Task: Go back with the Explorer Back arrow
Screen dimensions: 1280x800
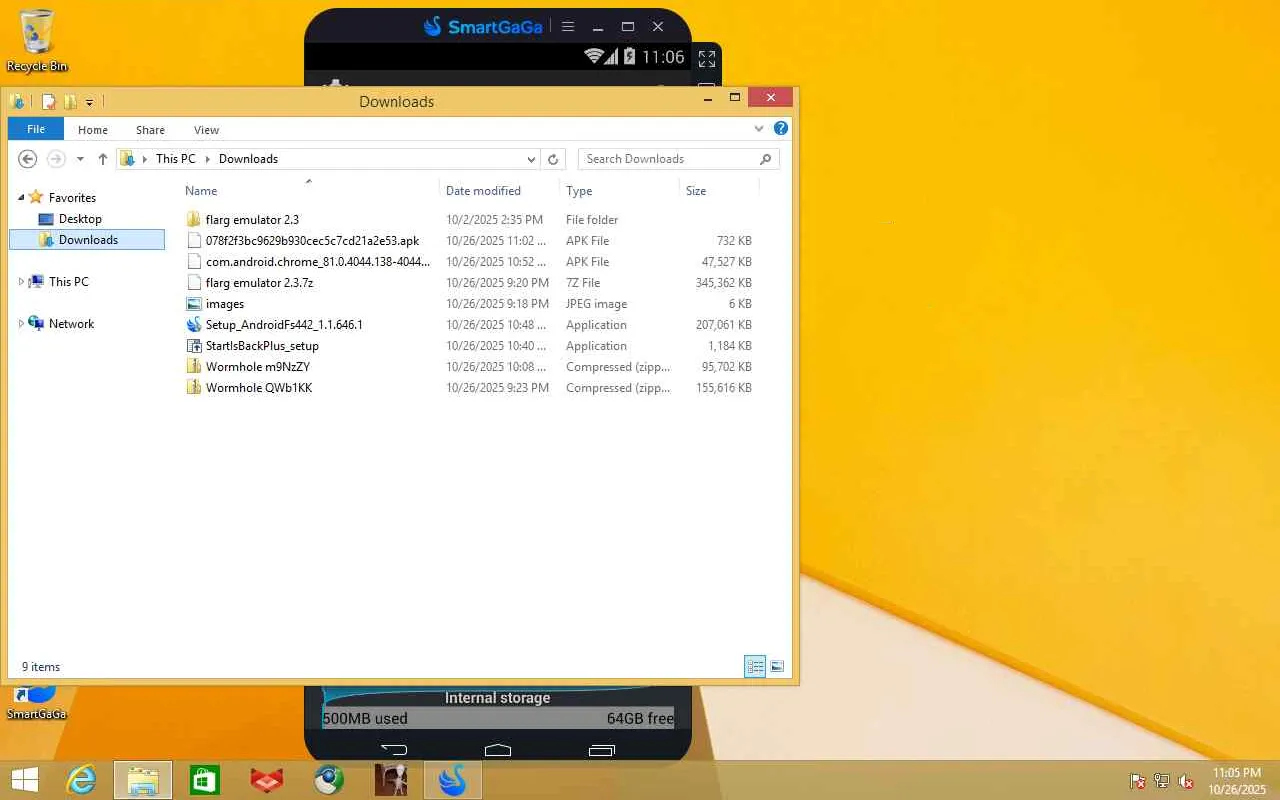Action: tap(28, 159)
